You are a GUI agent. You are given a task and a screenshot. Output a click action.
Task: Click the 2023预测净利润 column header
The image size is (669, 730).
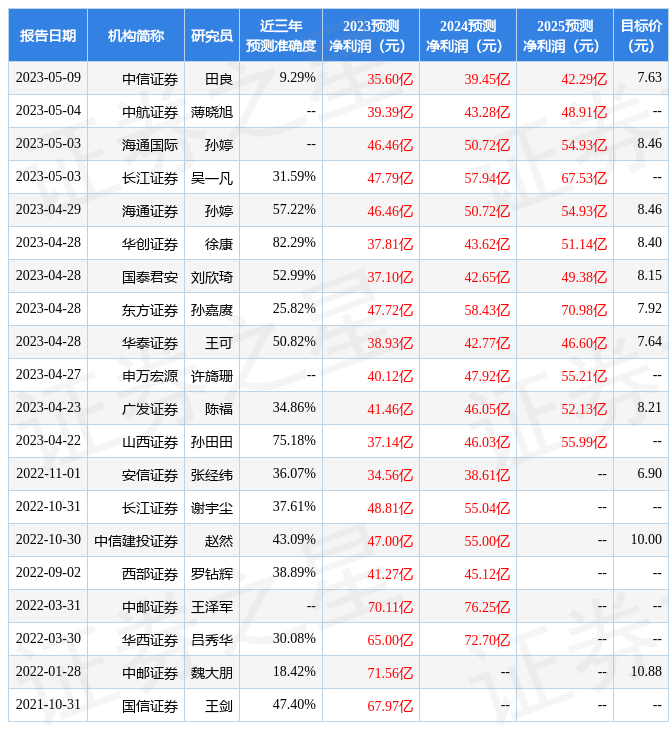371,35
